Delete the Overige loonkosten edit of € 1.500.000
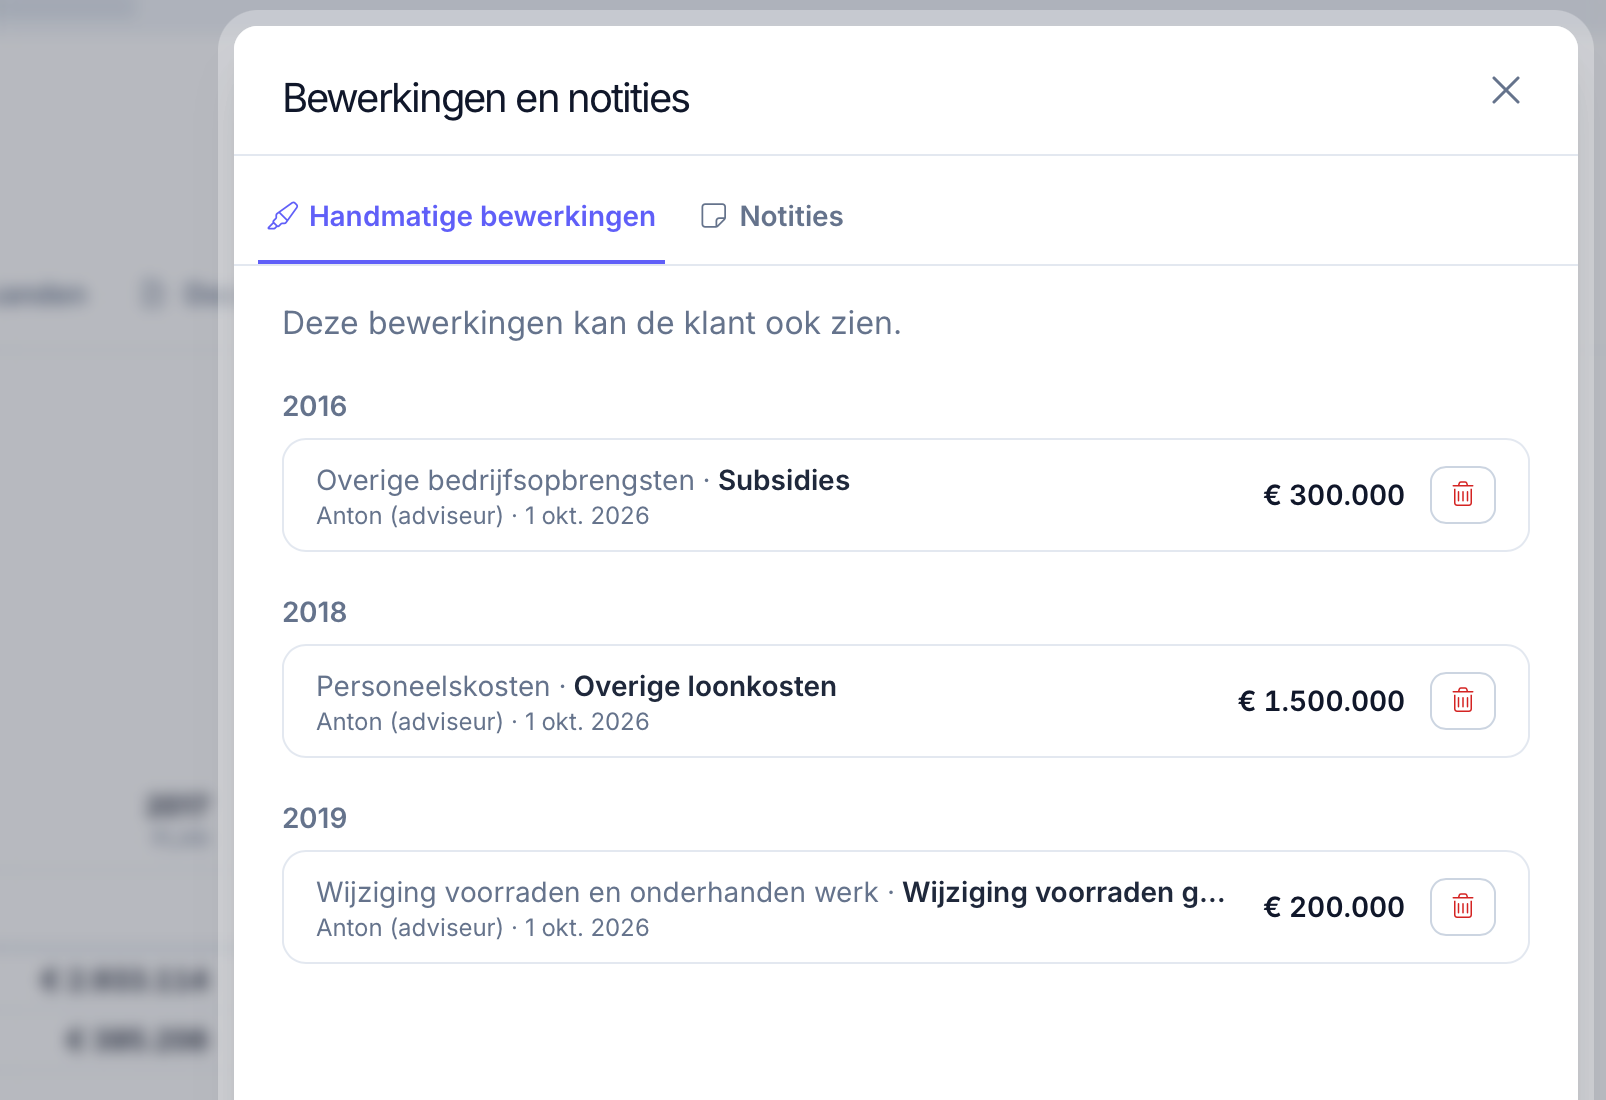Viewport: 1606px width, 1100px height. 1462,701
